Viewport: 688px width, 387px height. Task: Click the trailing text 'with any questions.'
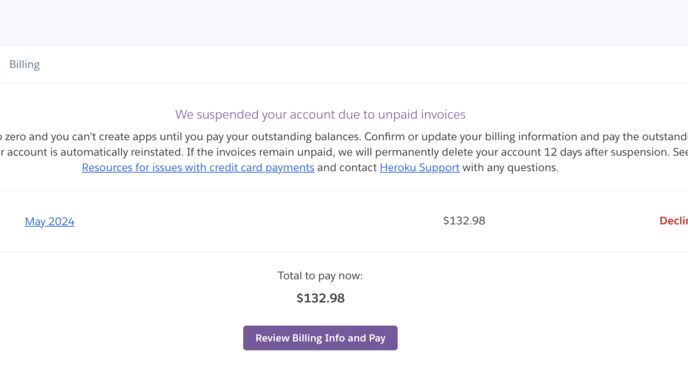coord(511,168)
